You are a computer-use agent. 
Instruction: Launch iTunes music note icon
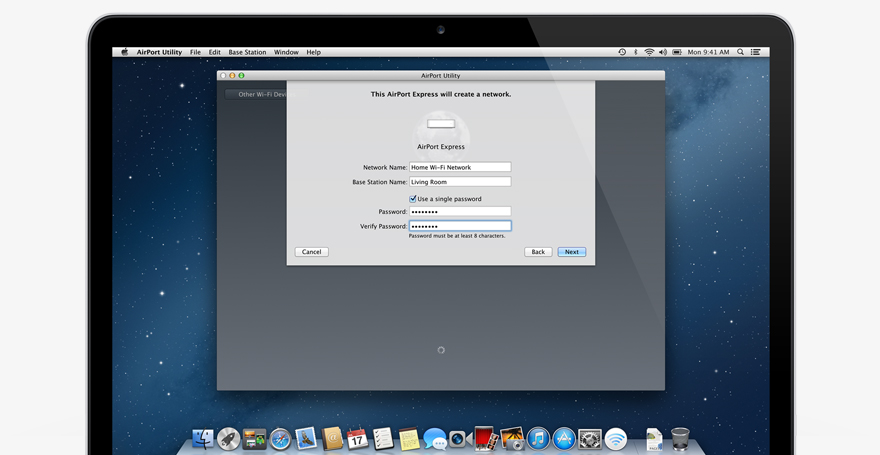click(x=538, y=439)
